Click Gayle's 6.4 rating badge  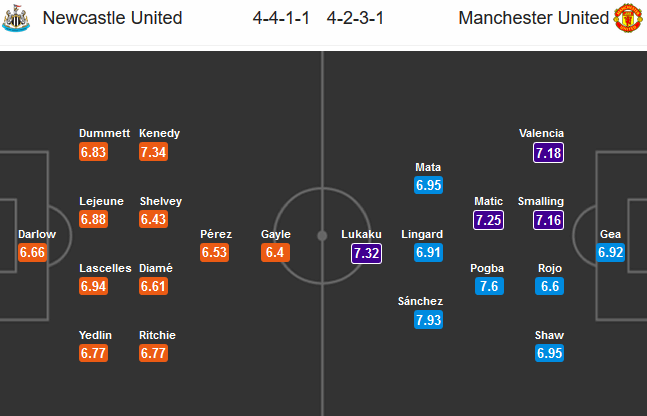[276, 253]
